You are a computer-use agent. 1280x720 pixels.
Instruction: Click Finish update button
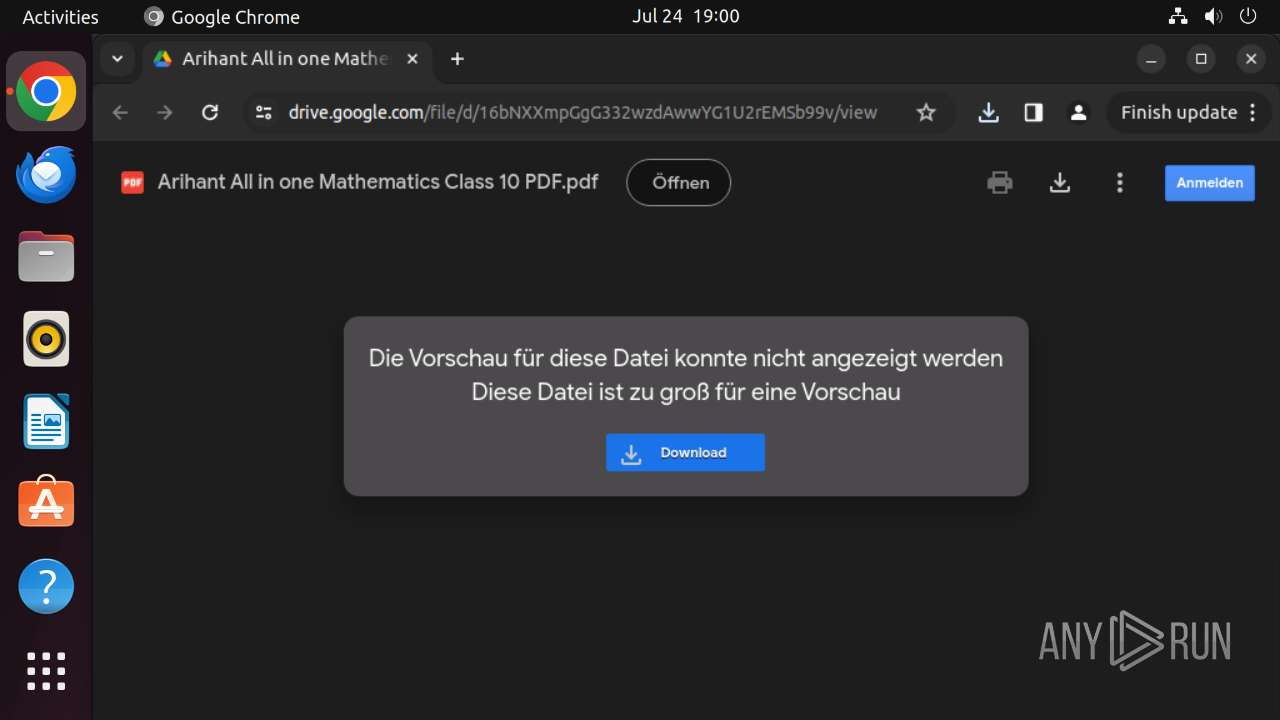click(1179, 113)
